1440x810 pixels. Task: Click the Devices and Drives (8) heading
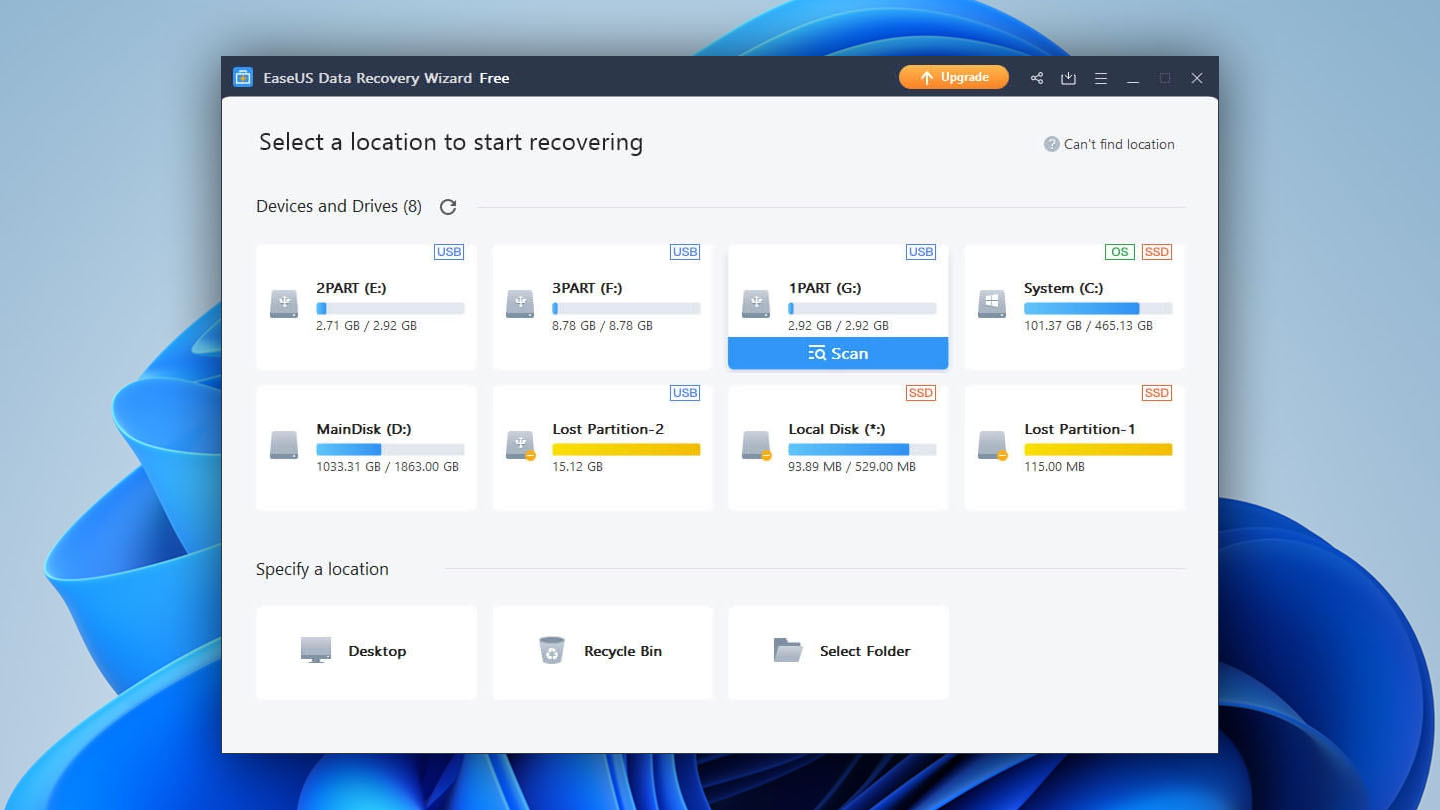(x=339, y=206)
